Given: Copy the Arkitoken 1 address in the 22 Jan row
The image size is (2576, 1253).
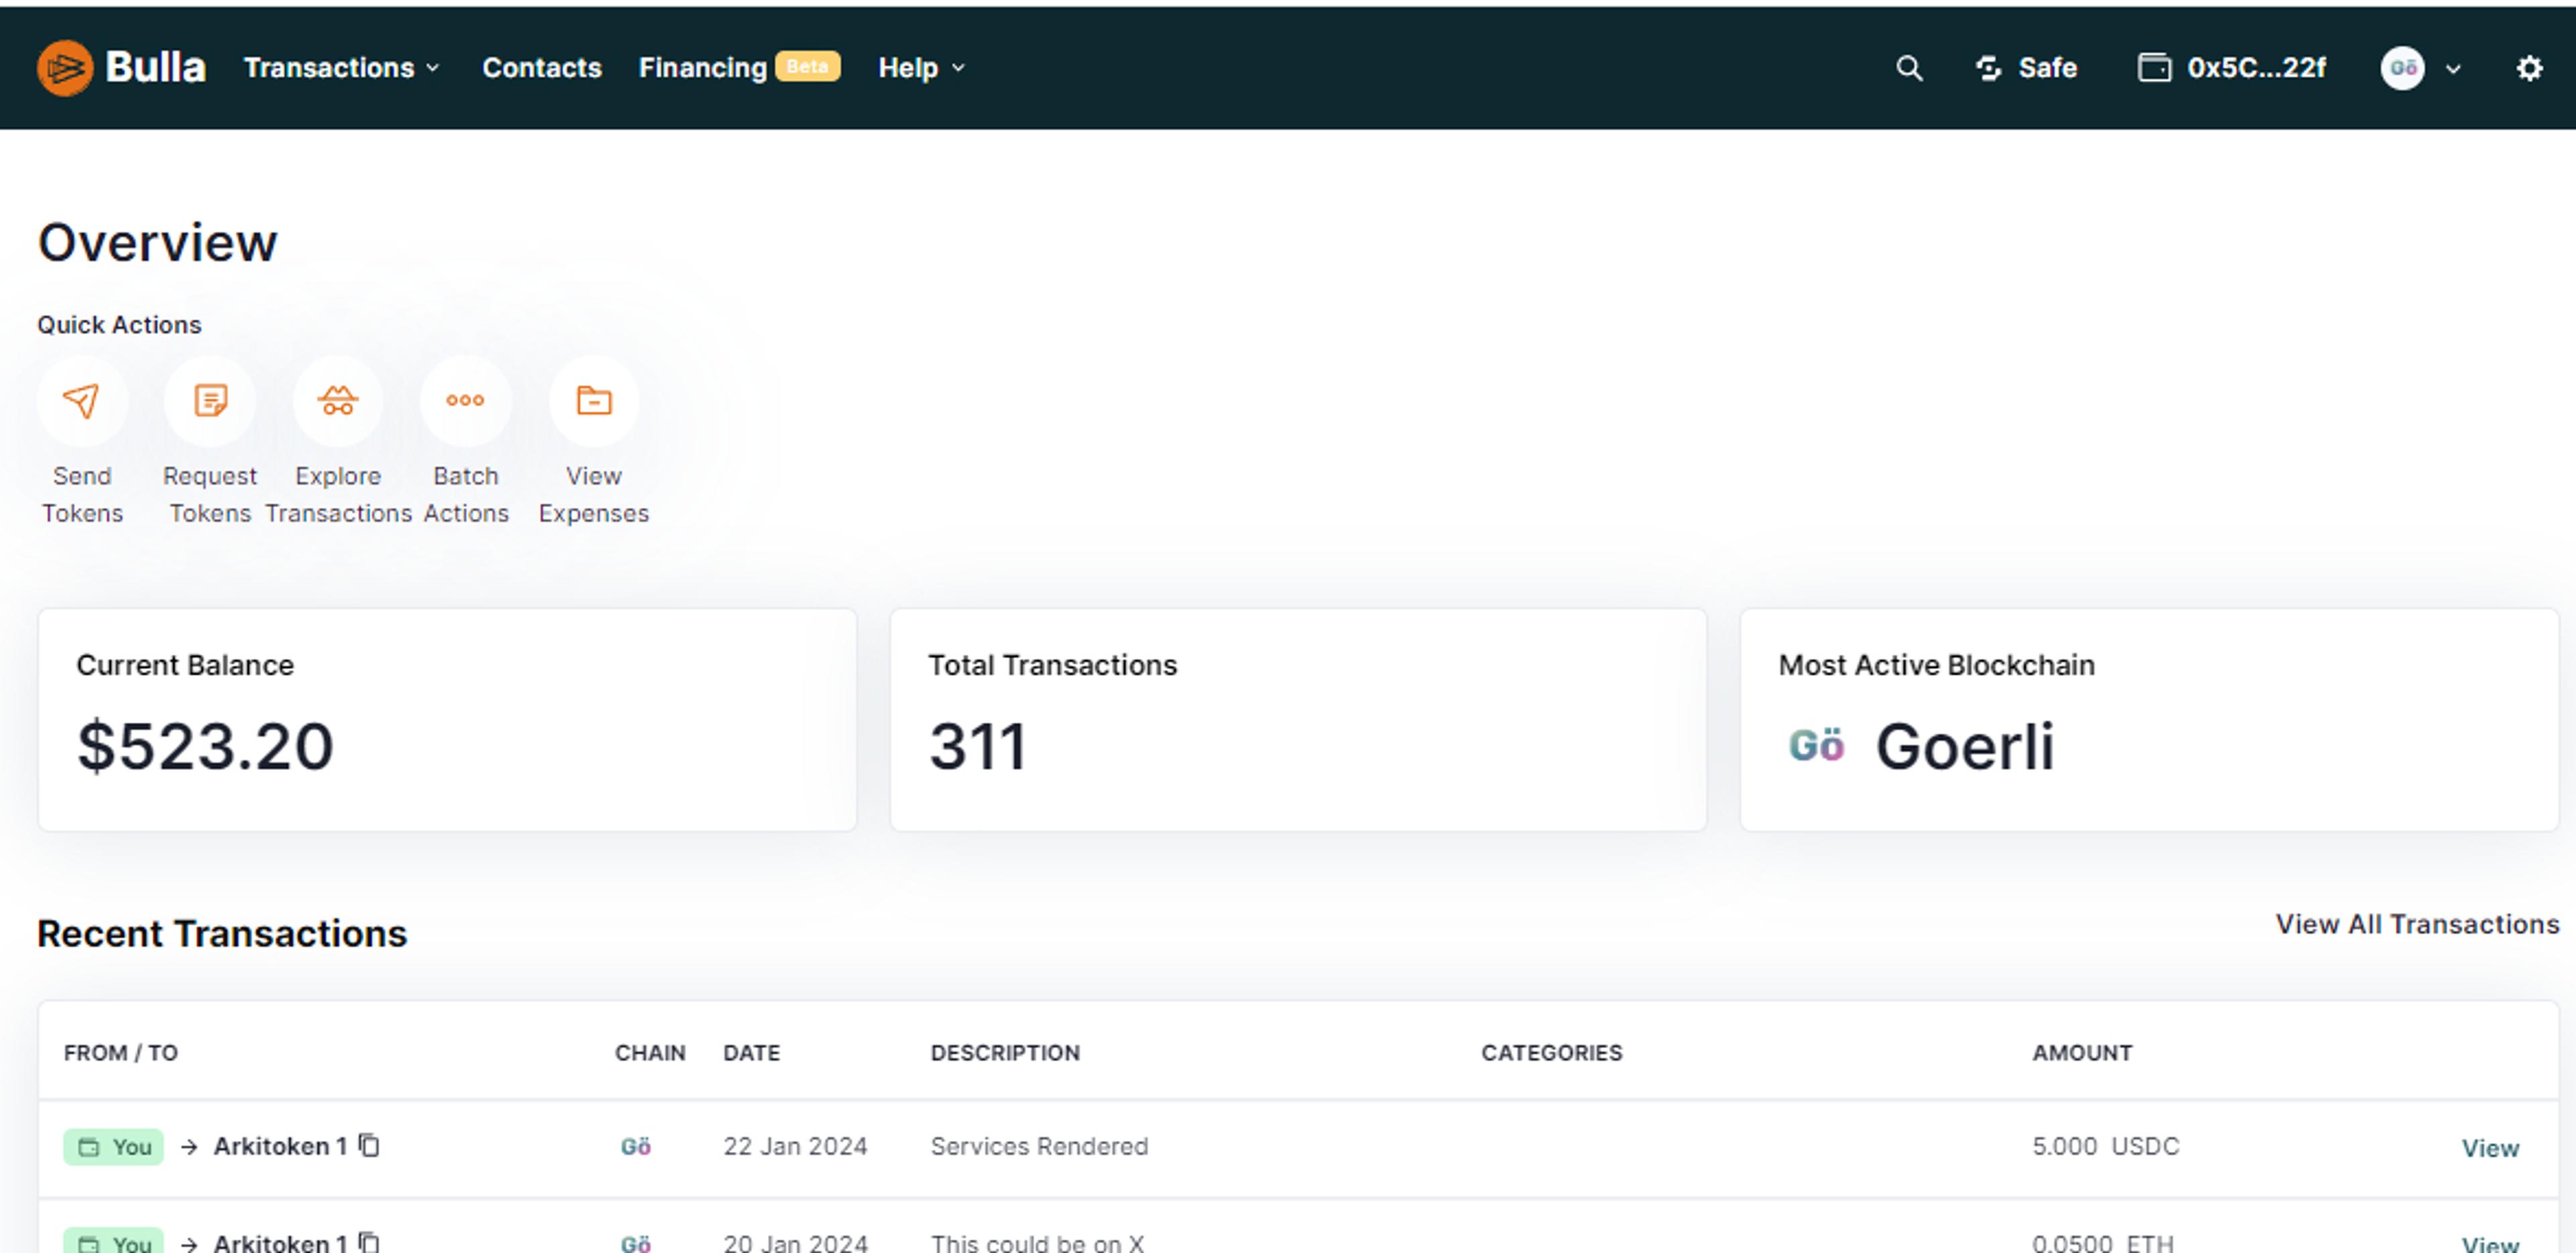Looking at the screenshot, I should 369,1145.
